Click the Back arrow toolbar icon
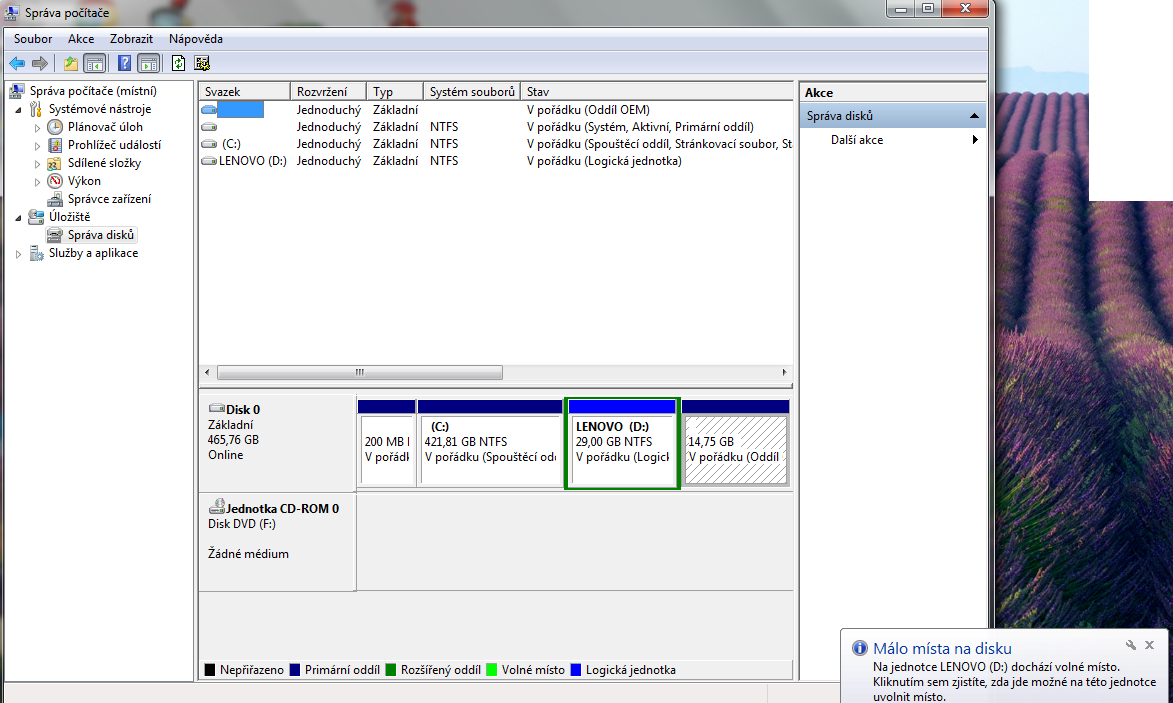Viewport: 1173px width, 703px height. coord(16,64)
